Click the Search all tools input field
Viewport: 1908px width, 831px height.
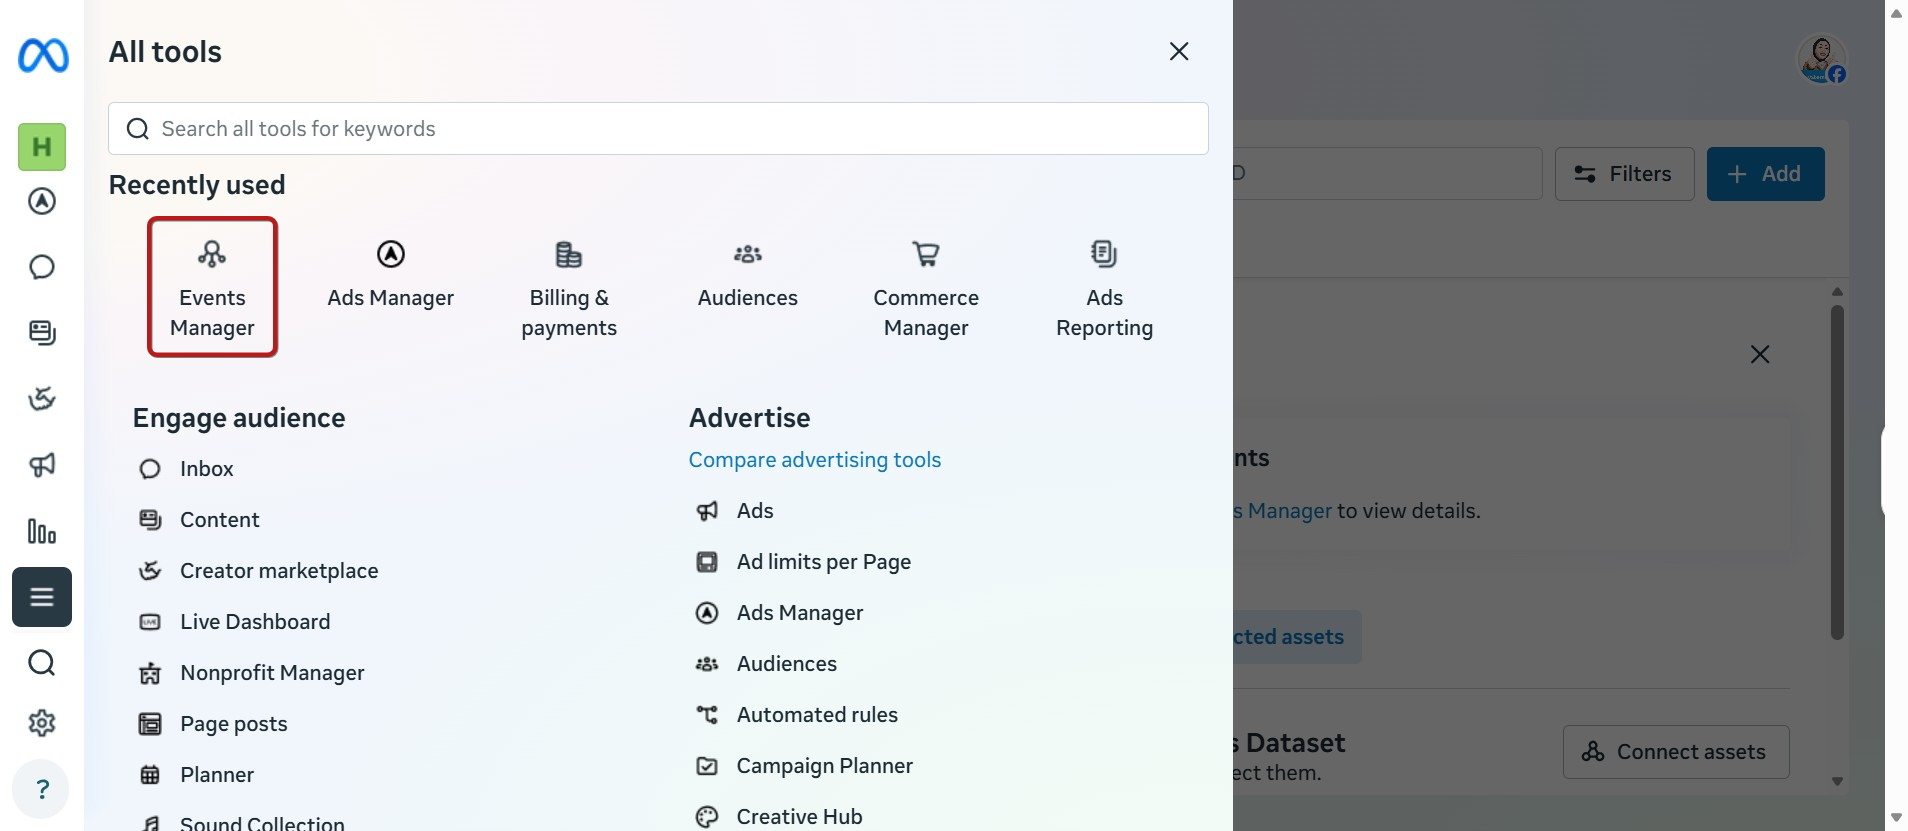[658, 128]
